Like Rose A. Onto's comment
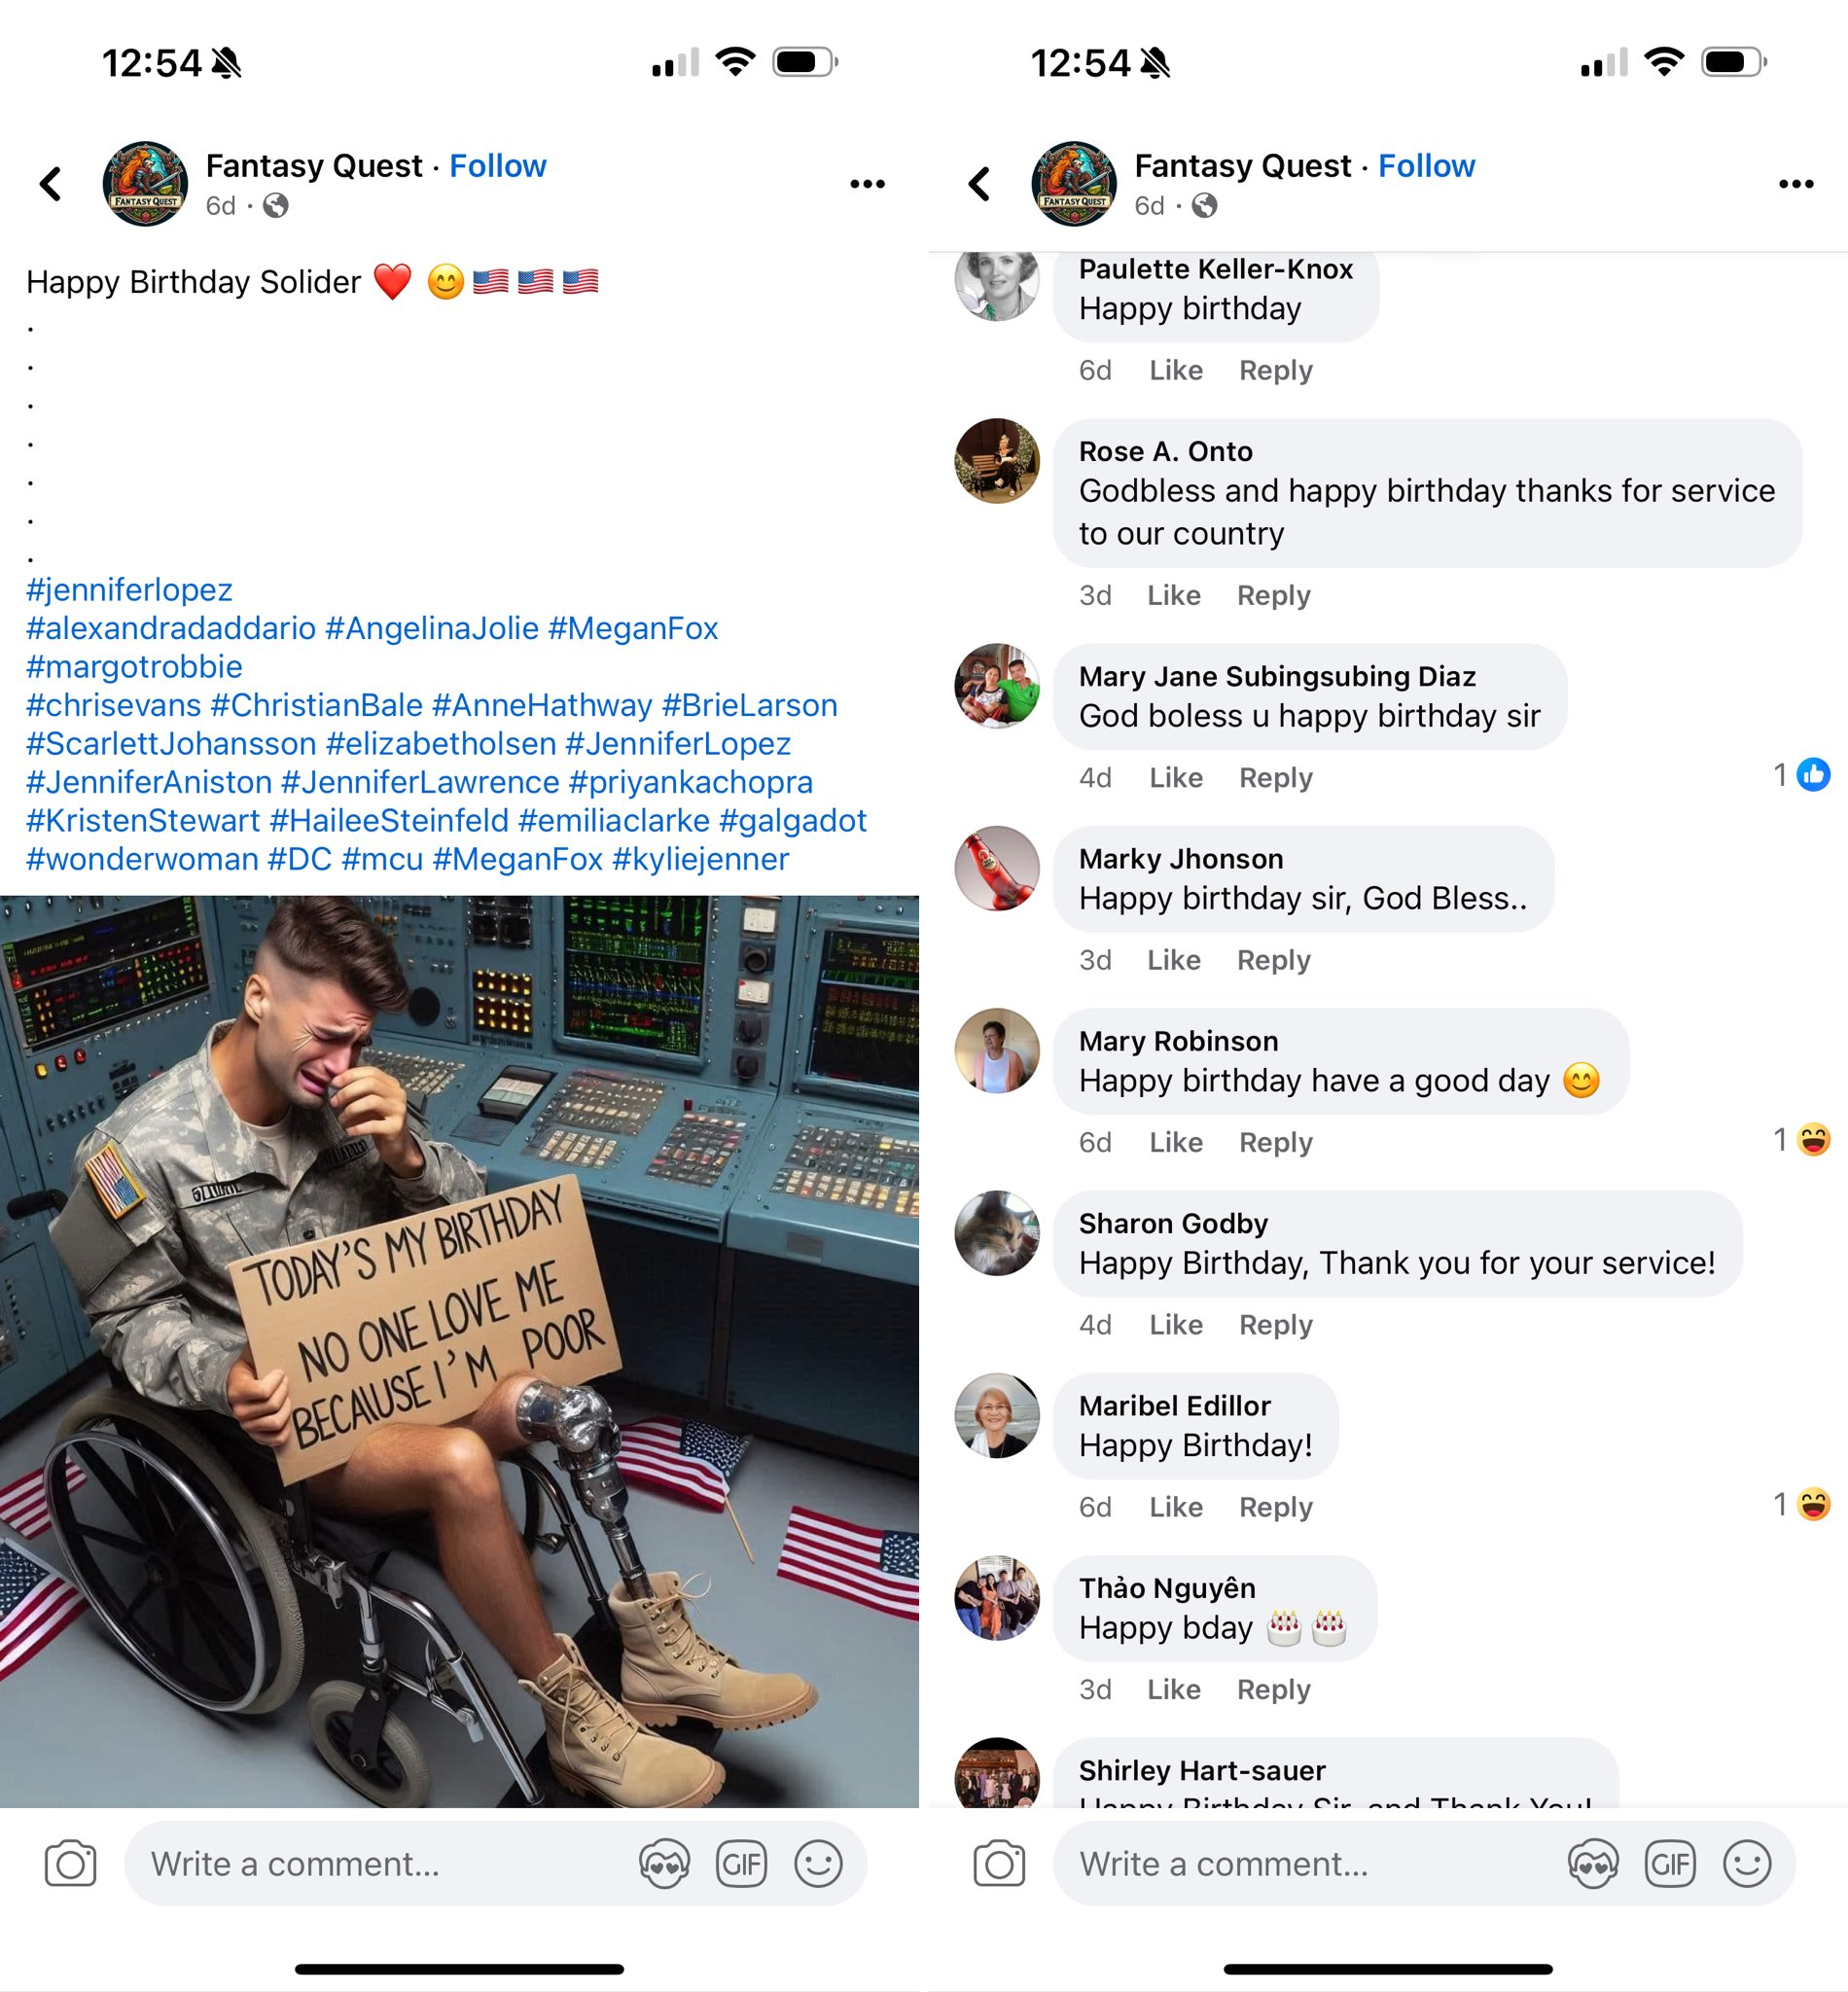Screen dimensions: 1848x1992 point(1174,595)
